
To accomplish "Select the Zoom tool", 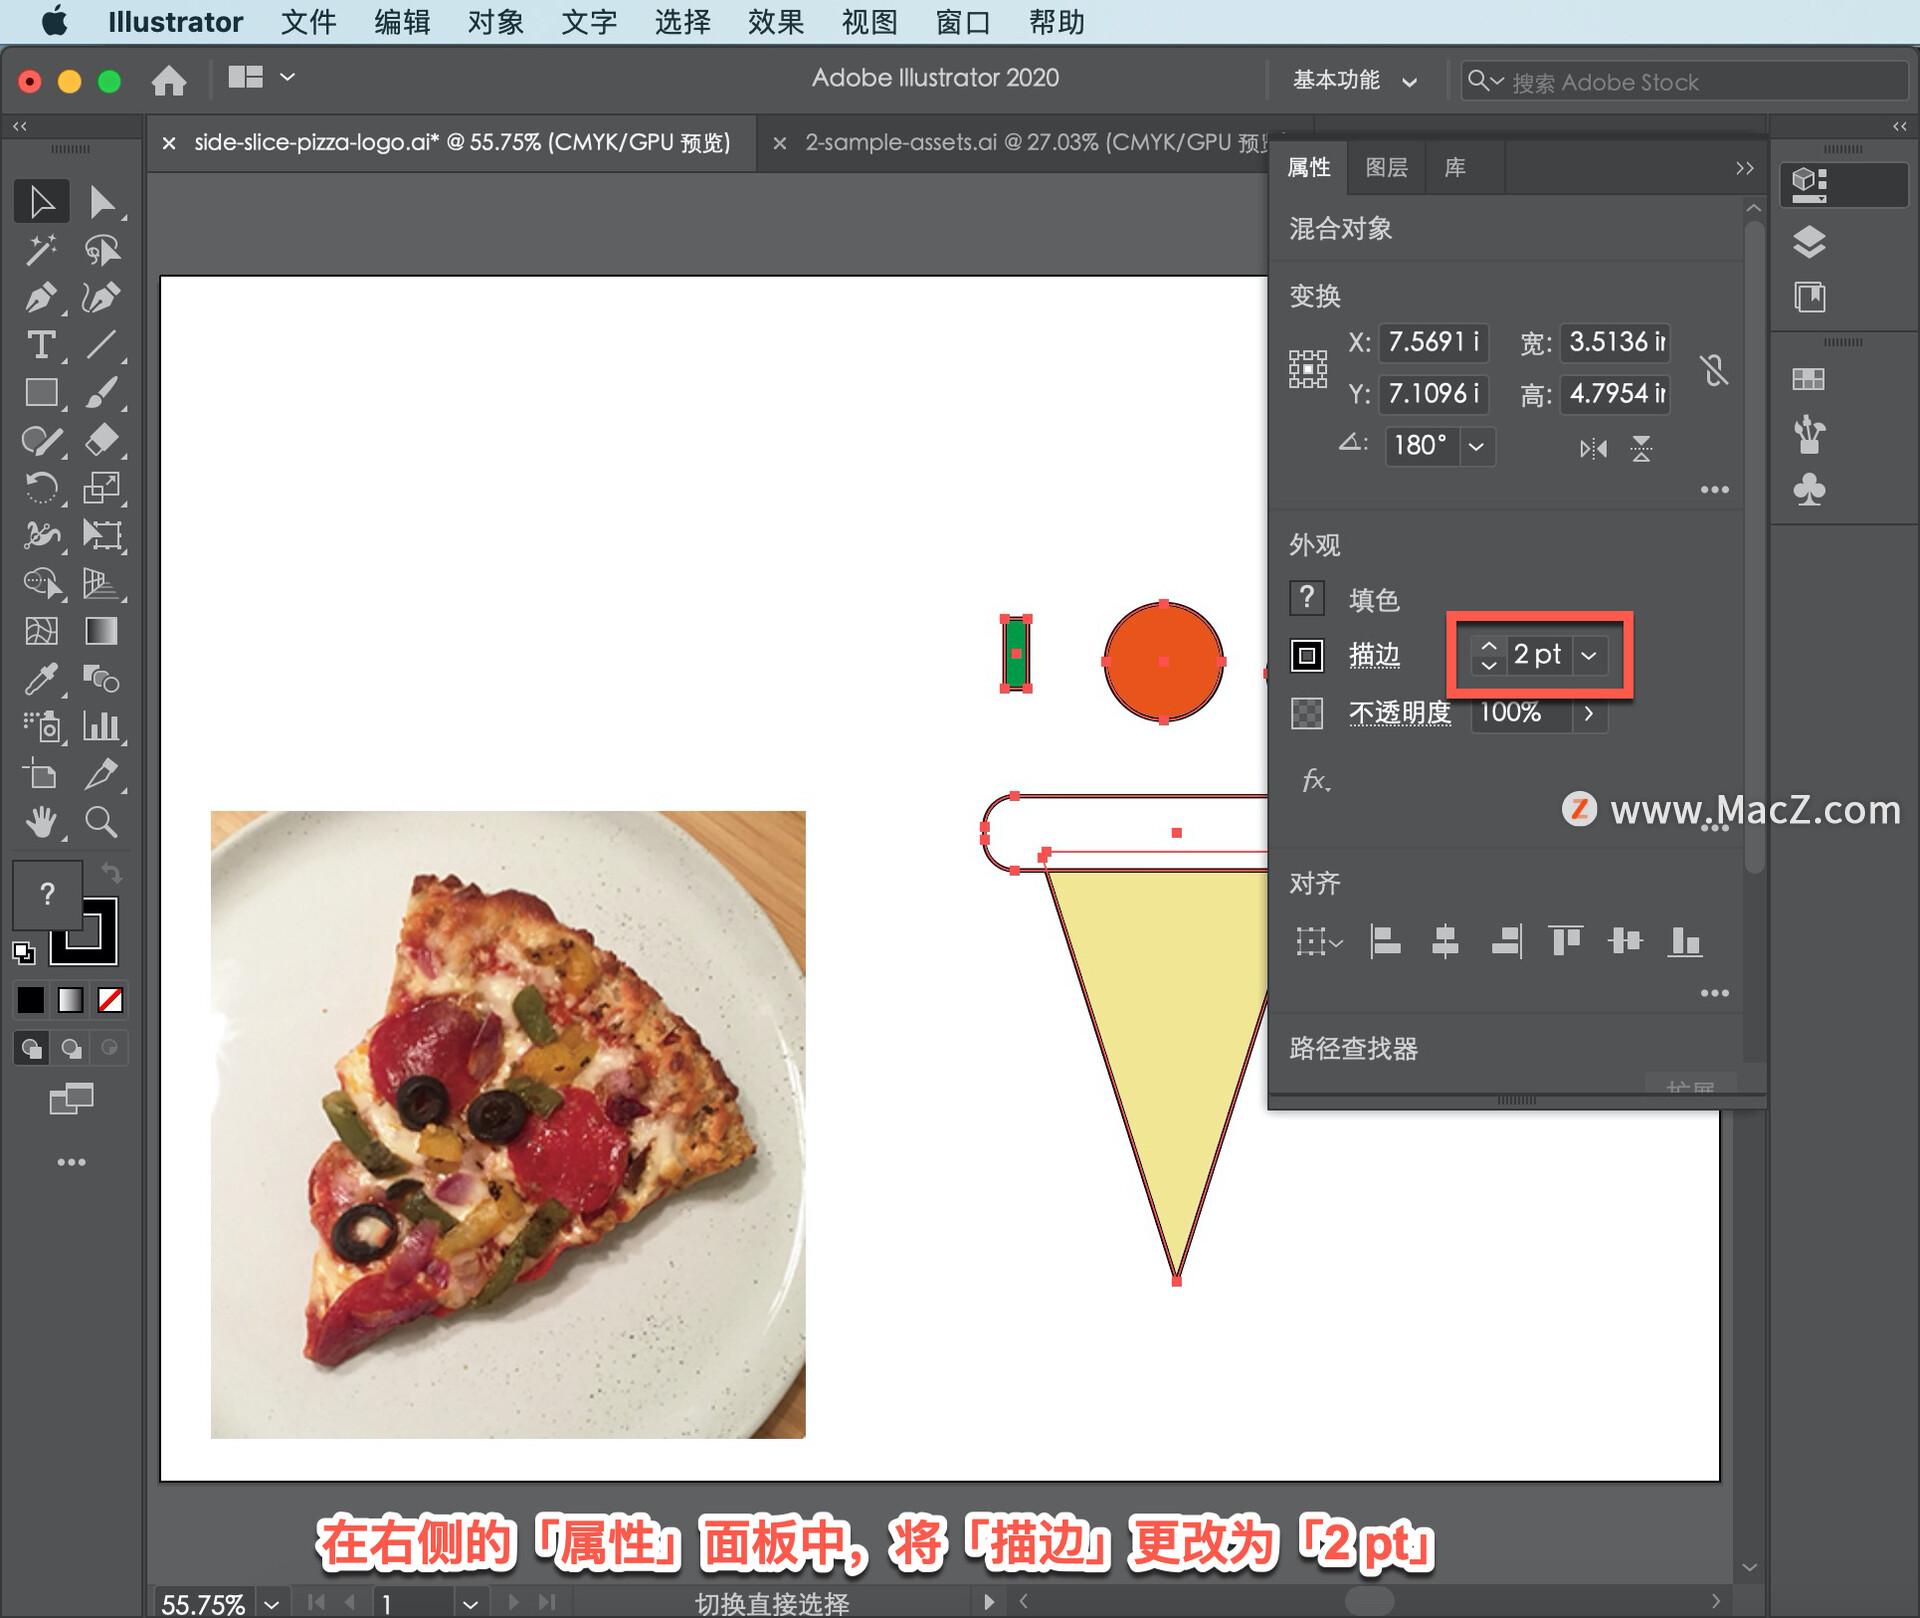I will tap(101, 822).
